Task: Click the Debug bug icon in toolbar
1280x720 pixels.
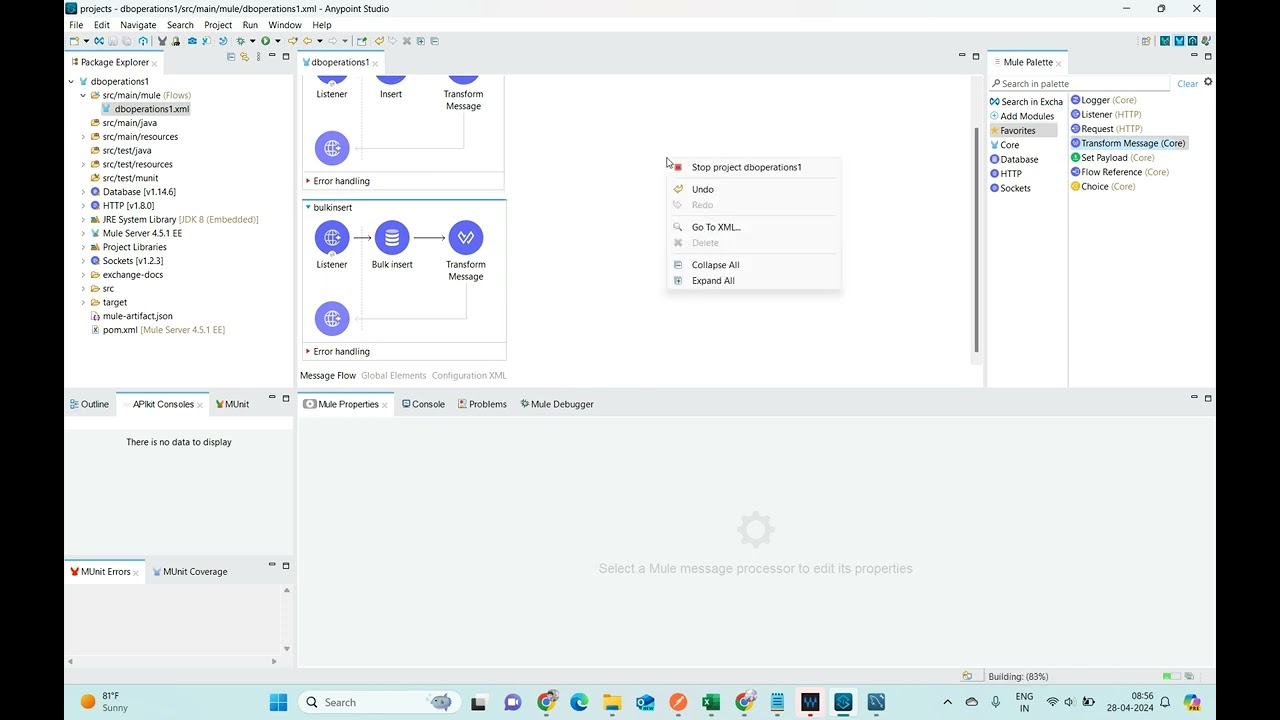Action: (x=241, y=41)
